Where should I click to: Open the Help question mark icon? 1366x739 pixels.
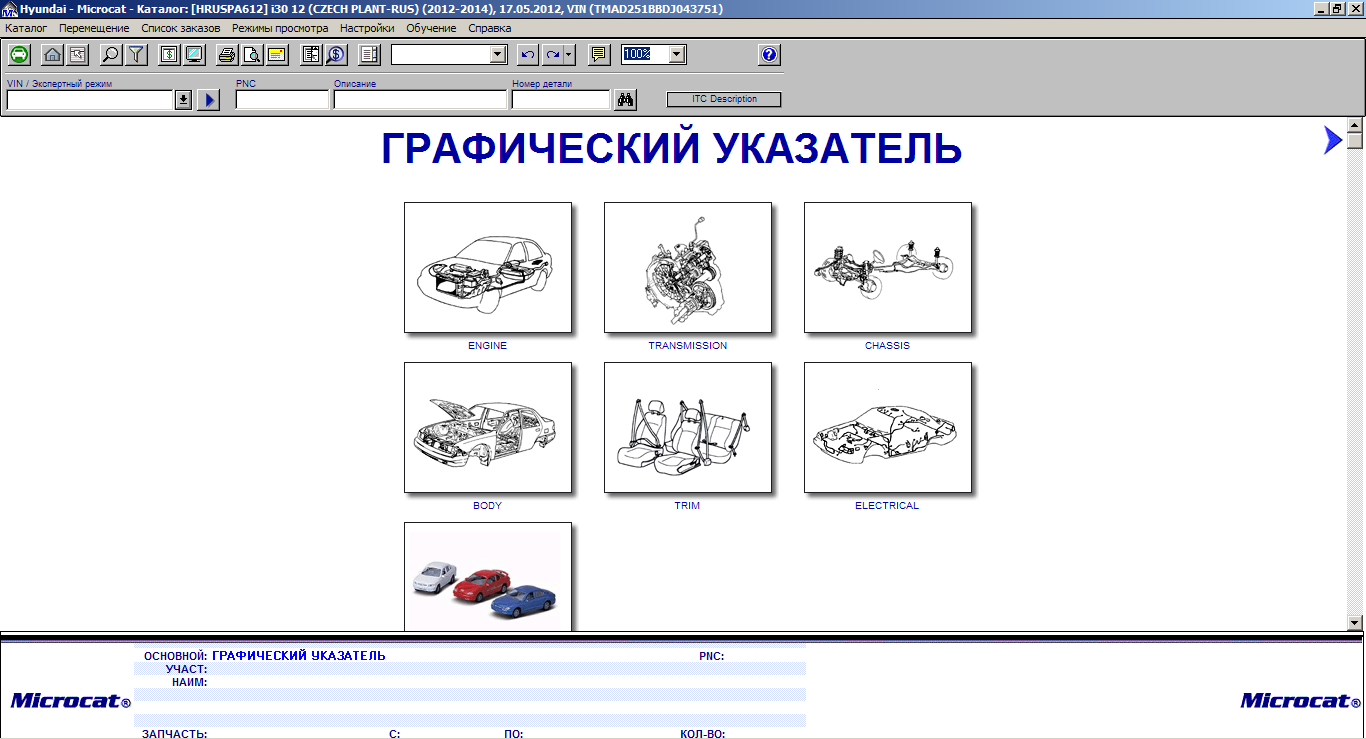pos(769,54)
